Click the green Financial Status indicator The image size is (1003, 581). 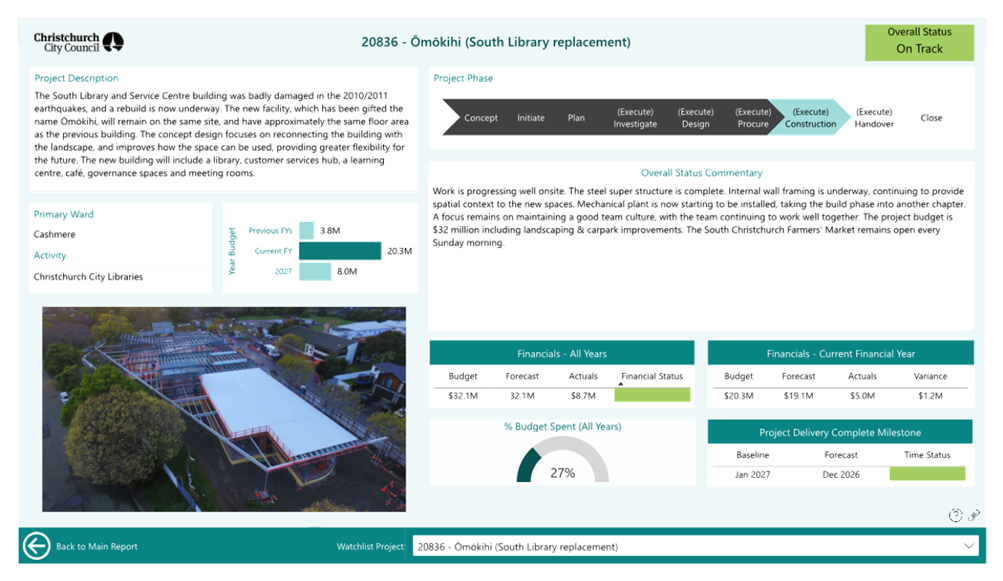tap(652, 396)
